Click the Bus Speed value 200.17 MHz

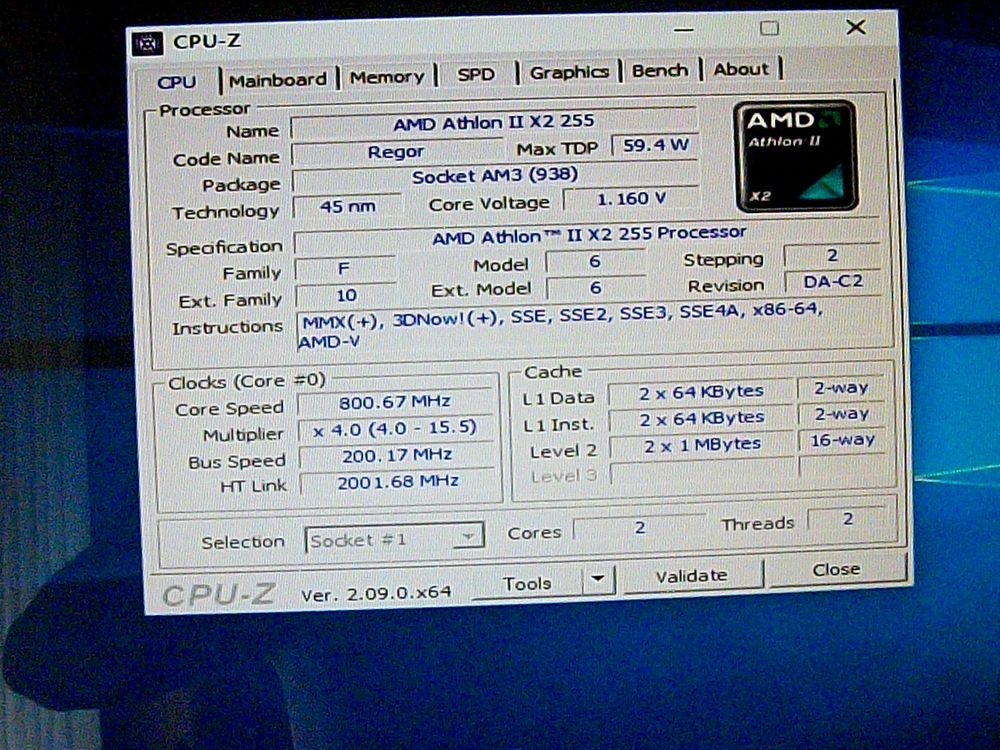click(396, 455)
